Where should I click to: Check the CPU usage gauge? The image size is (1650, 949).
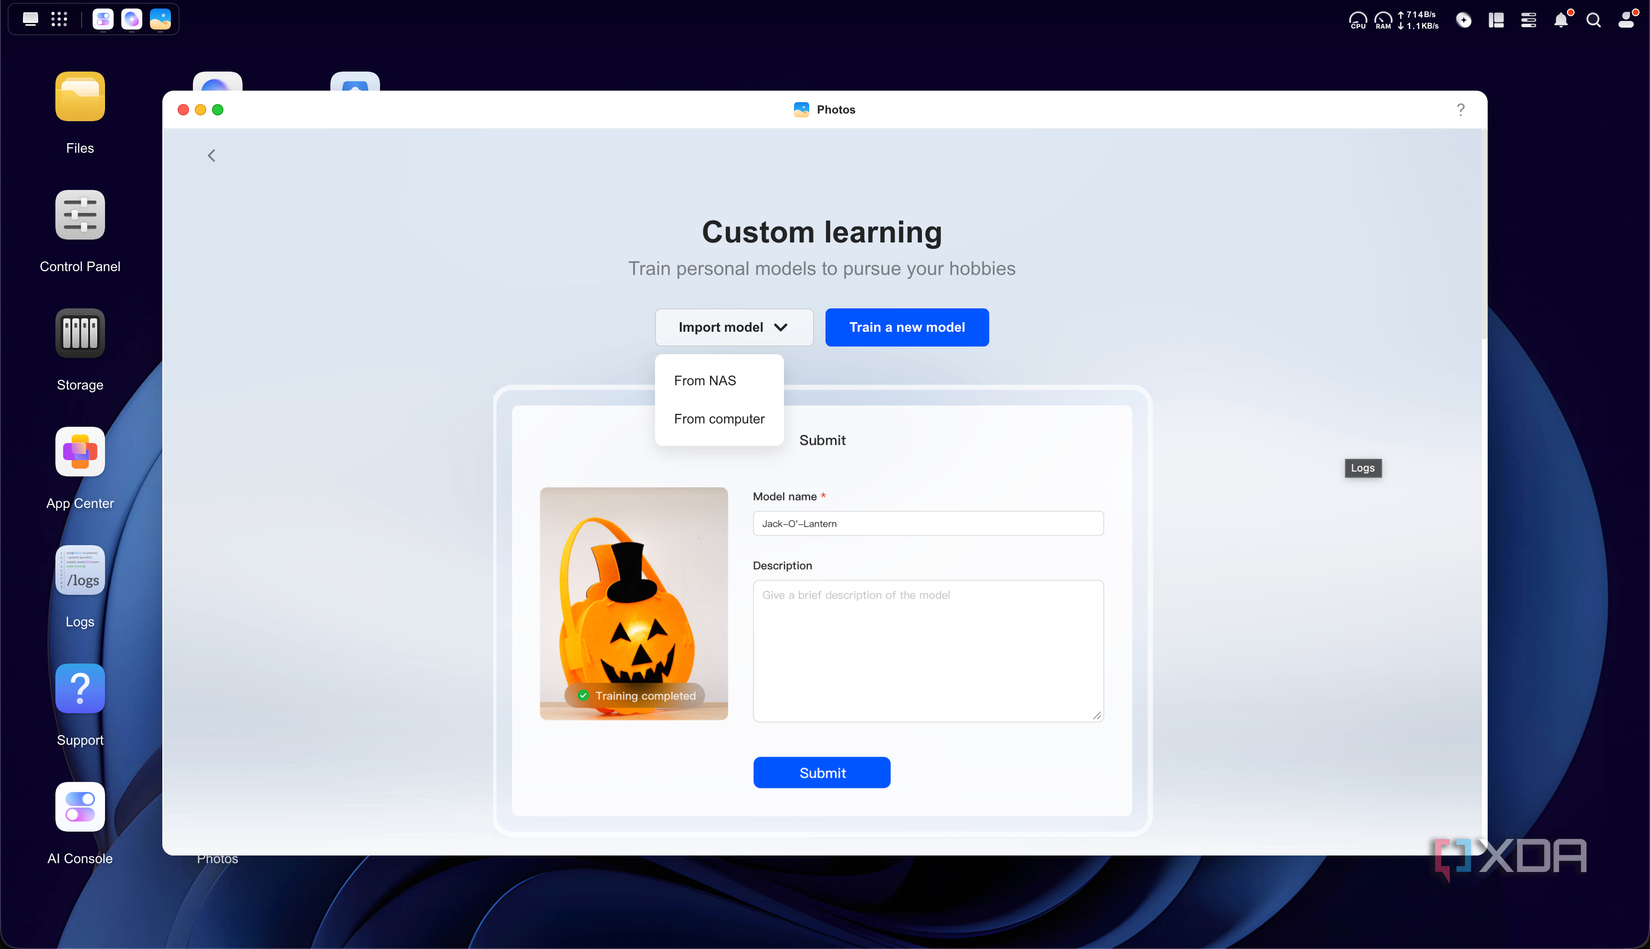coord(1358,20)
